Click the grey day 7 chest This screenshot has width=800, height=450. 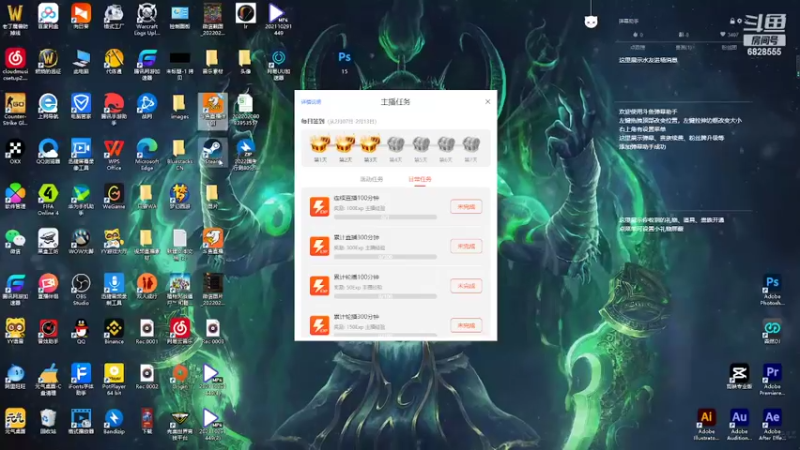click(x=470, y=144)
